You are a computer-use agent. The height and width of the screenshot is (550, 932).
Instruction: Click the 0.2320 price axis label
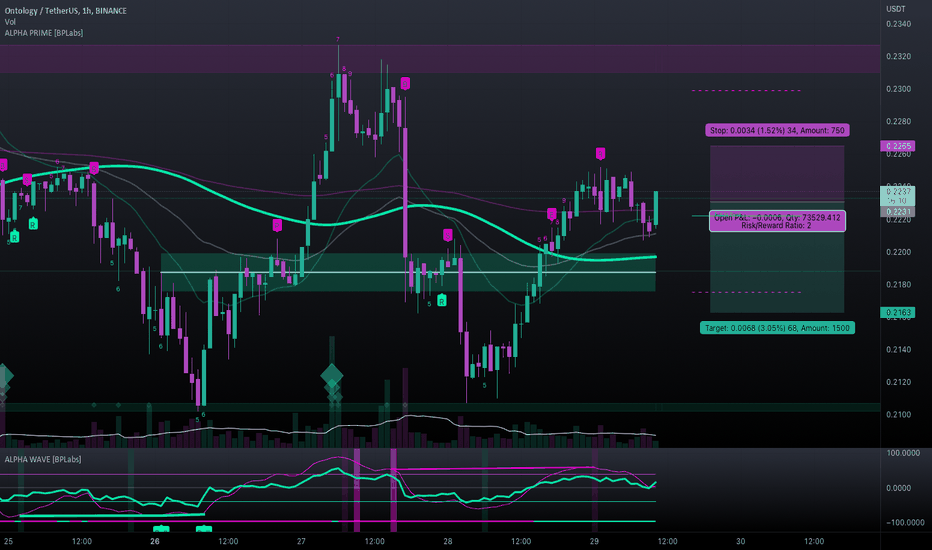[x=898, y=56]
